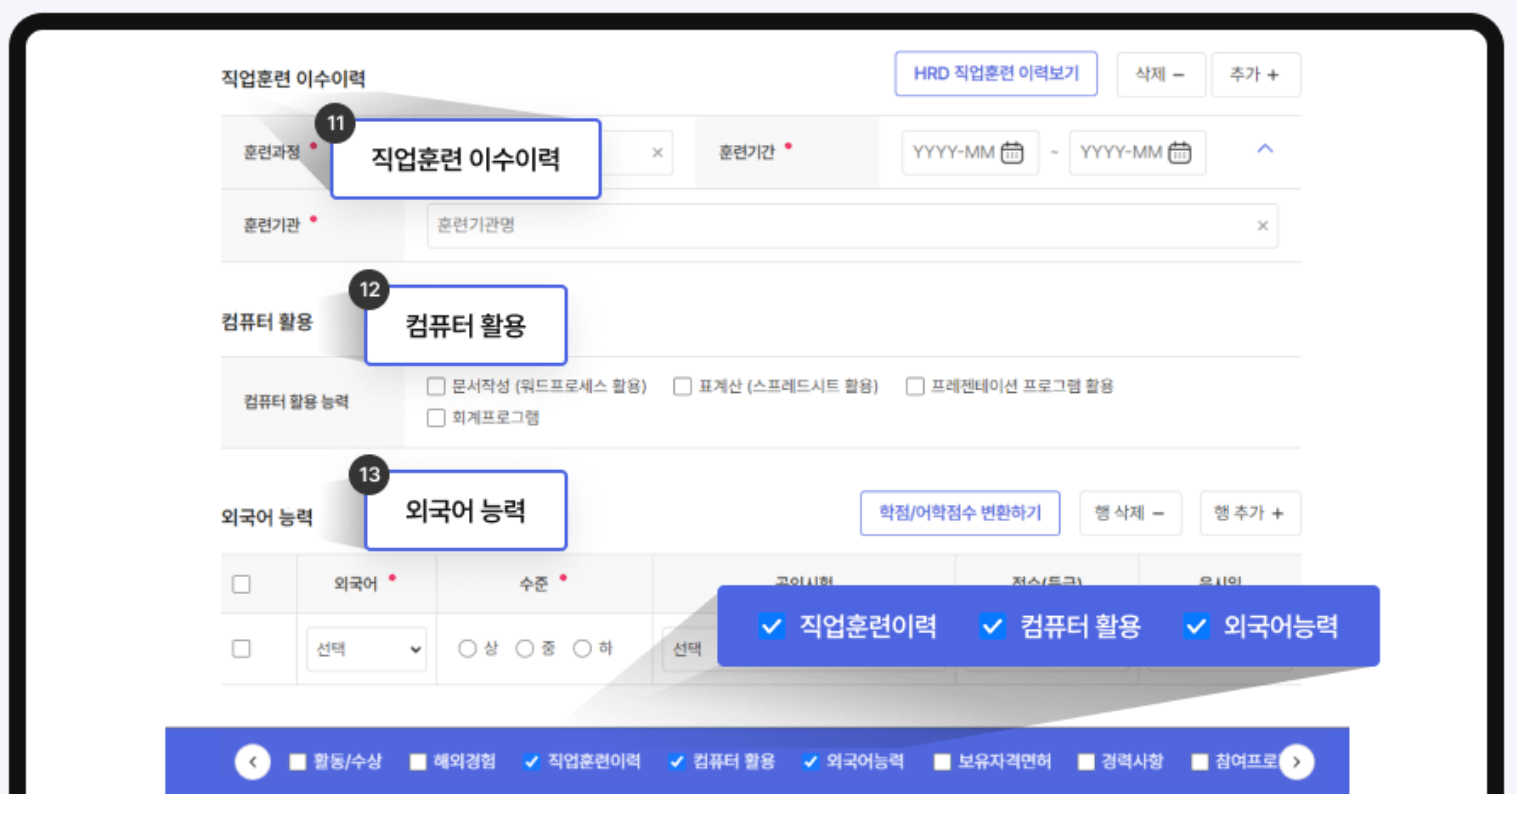Click the step 11 numbered badge
This screenshot has width=1517, height=813.
click(x=335, y=123)
